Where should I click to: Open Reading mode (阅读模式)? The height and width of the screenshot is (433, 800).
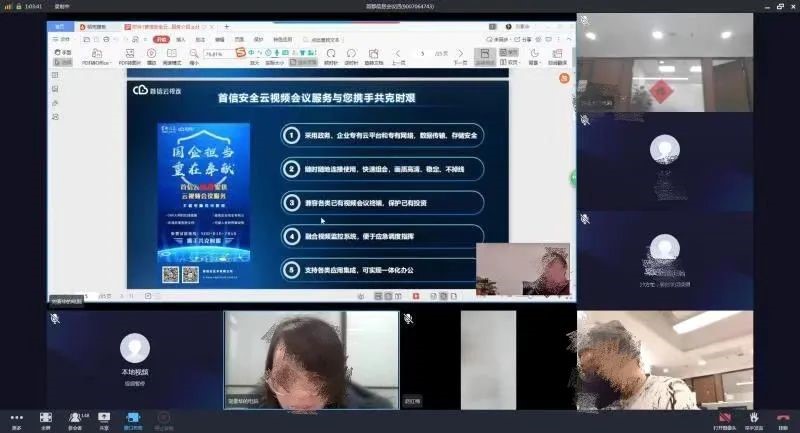(172, 56)
